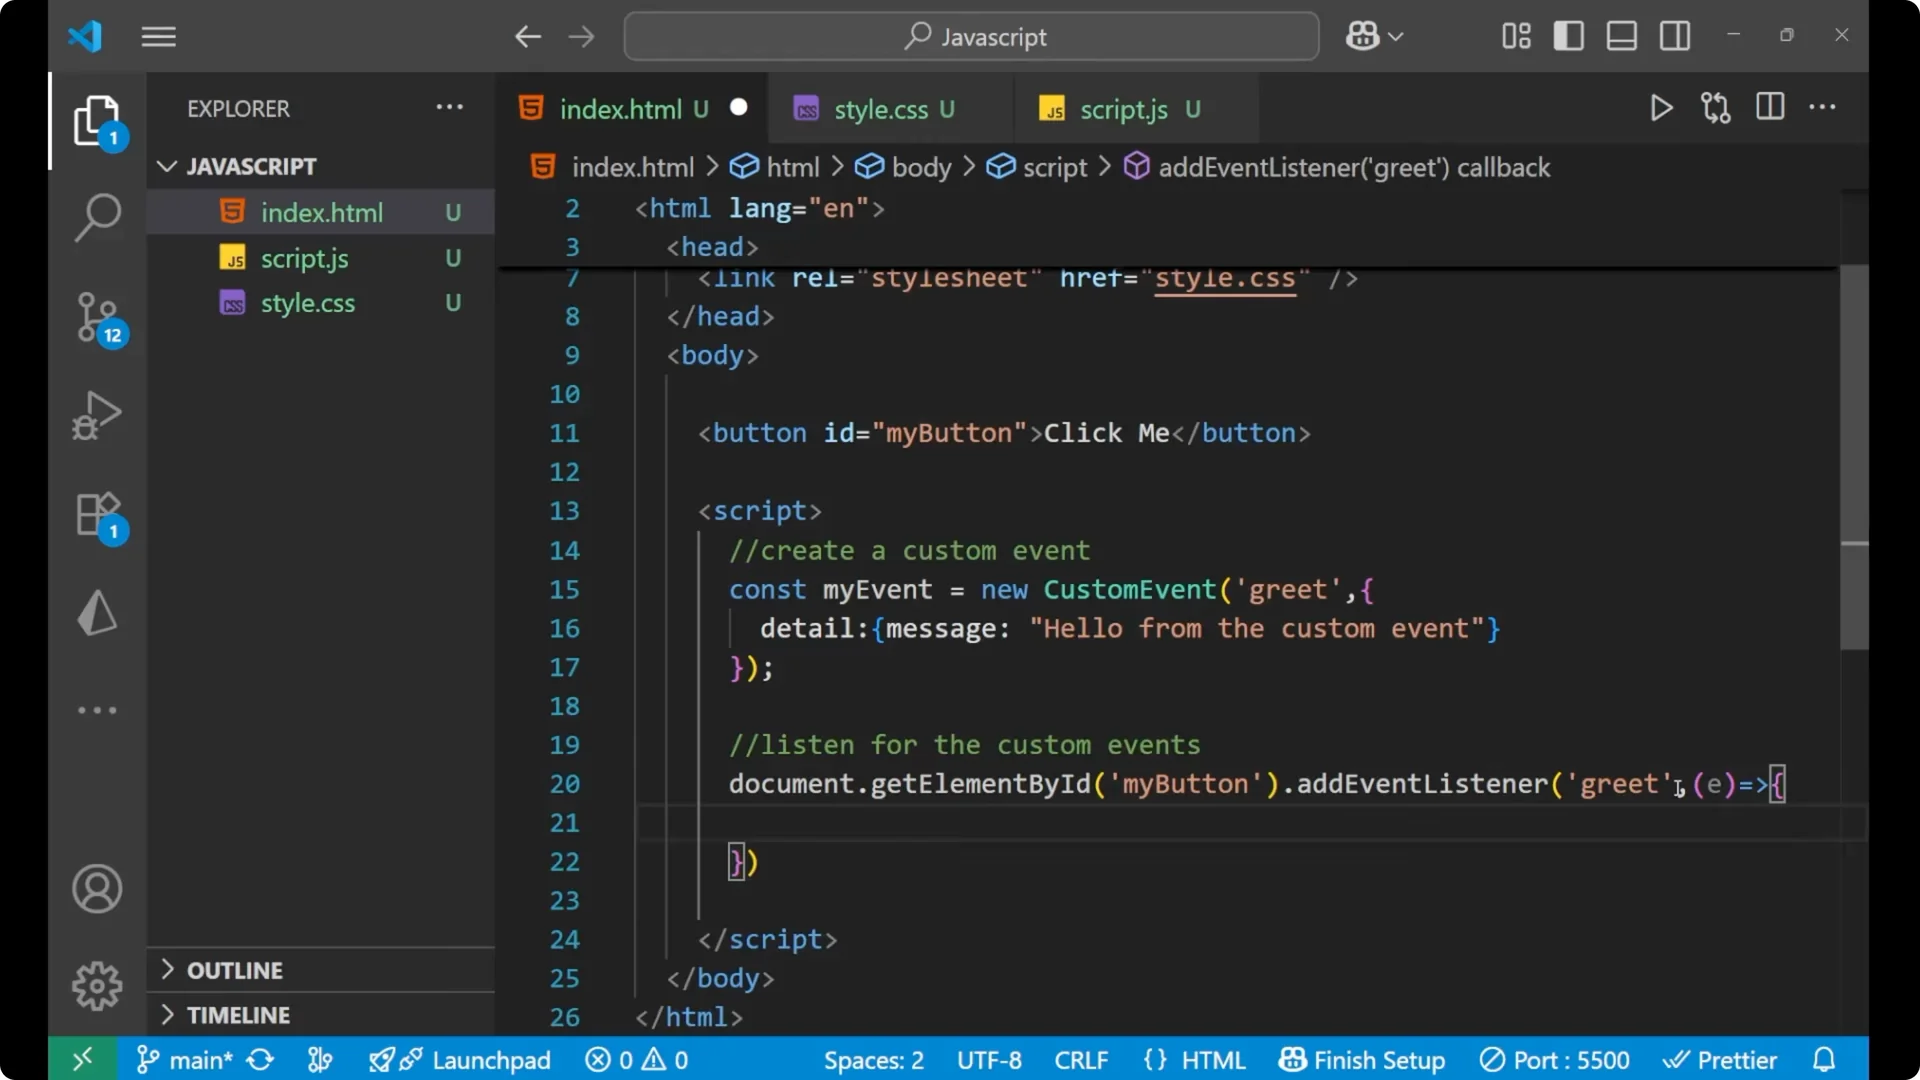Toggle the bottom panel visibility
1920x1080 pixels.
[1621, 35]
